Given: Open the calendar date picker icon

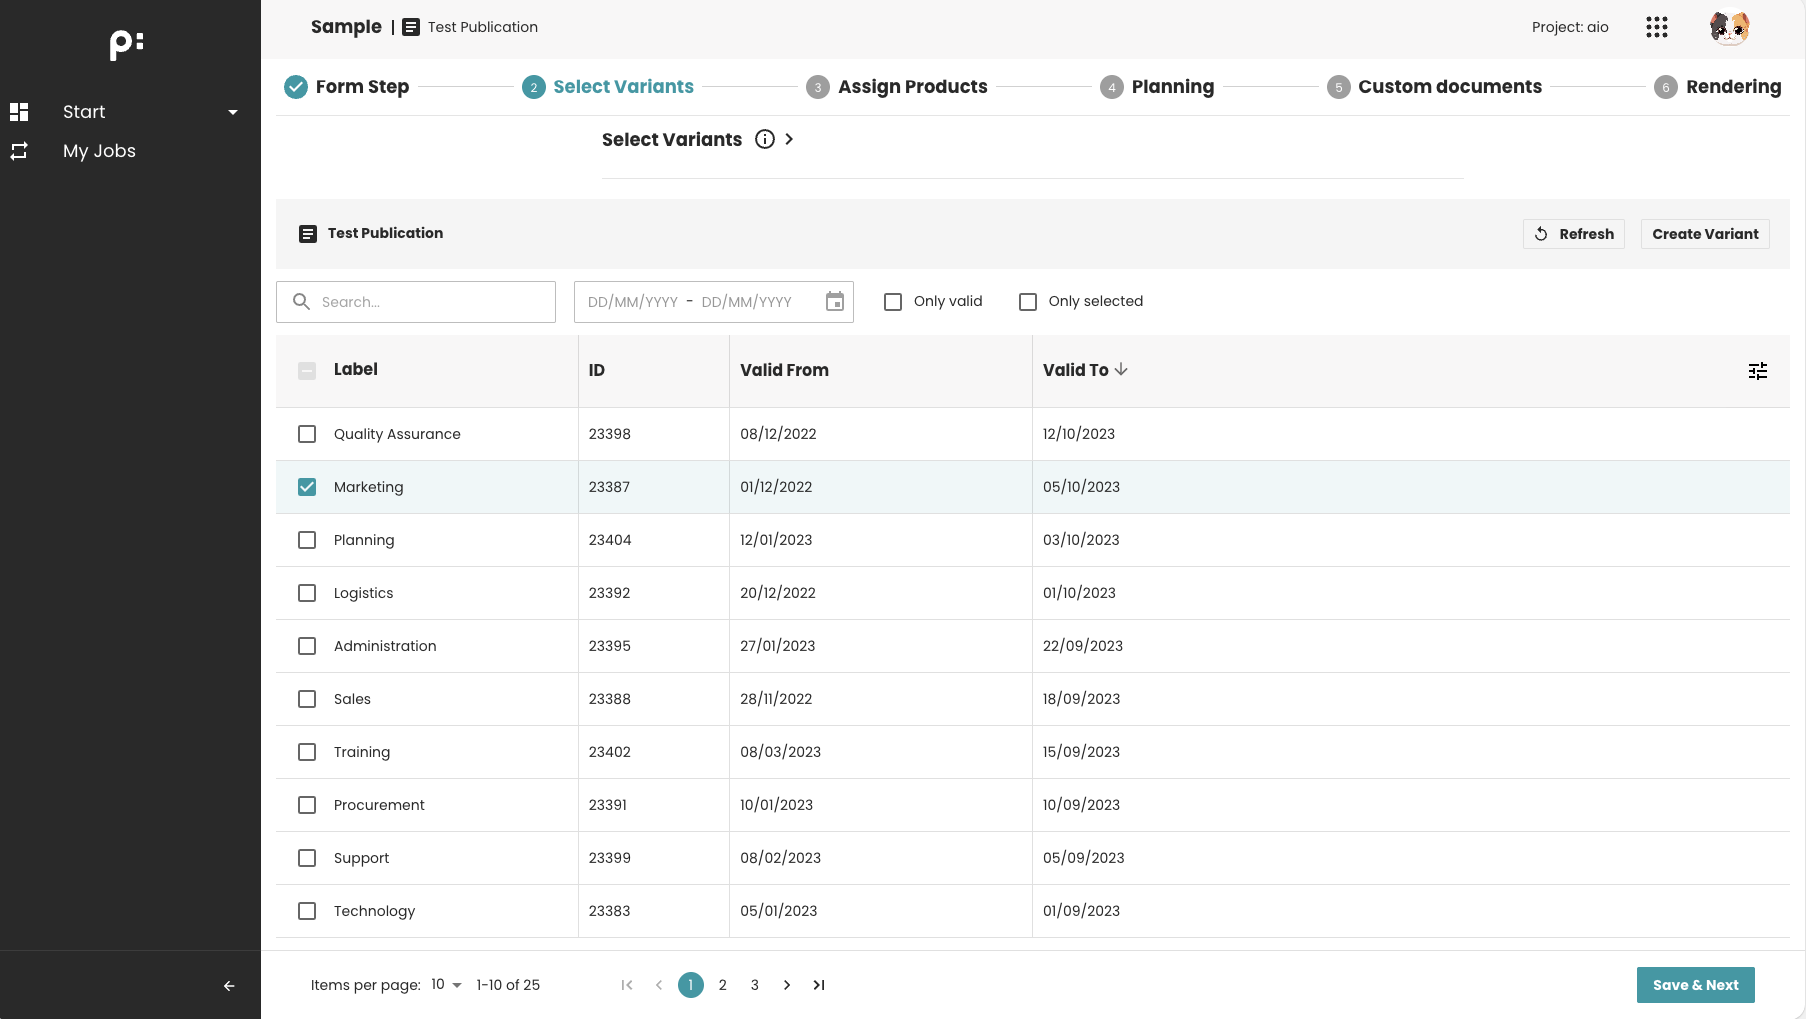Looking at the screenshot, I should (835, 302).
